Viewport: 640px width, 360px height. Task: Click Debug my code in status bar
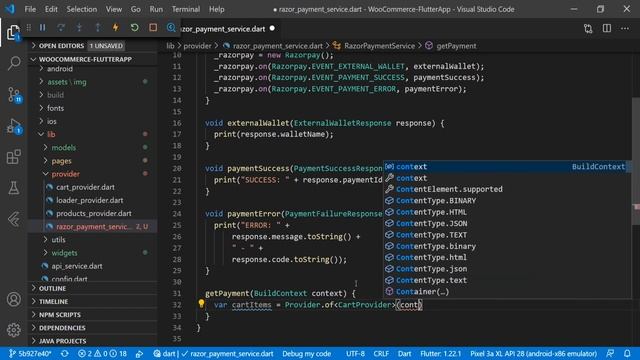pos(307,353)
